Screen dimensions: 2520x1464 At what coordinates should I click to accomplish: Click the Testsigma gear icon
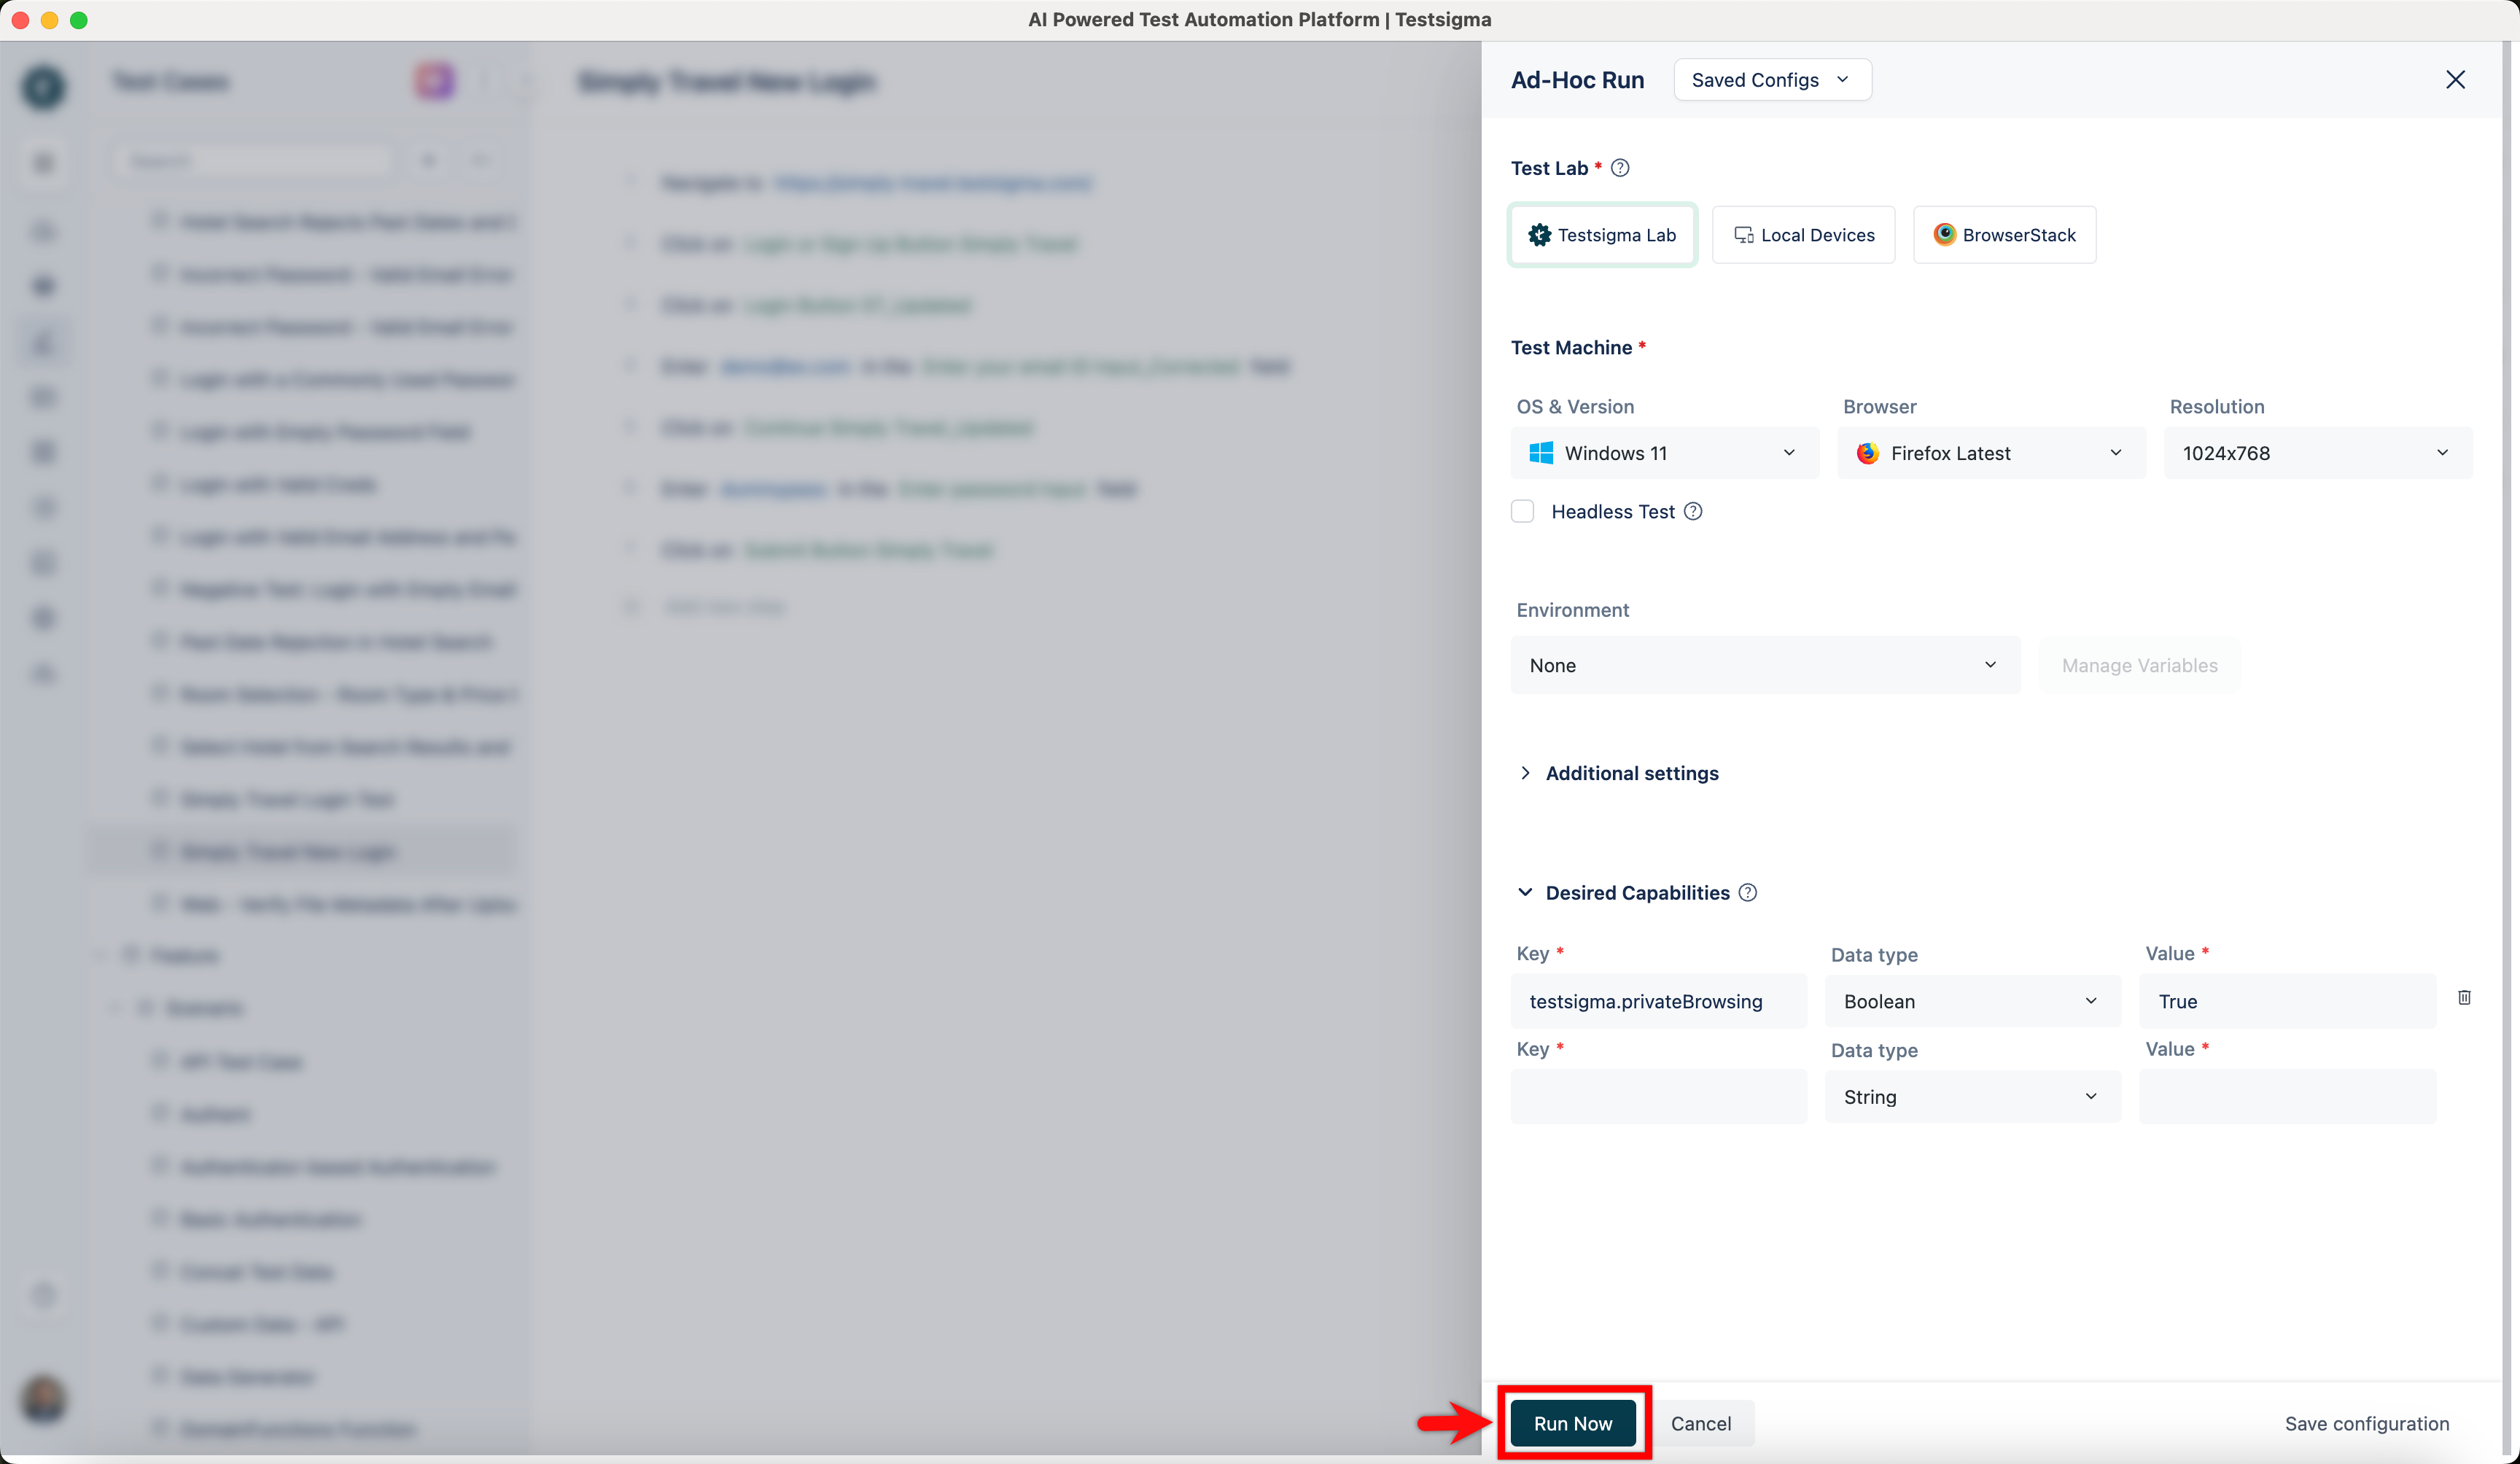point(1539,235)
